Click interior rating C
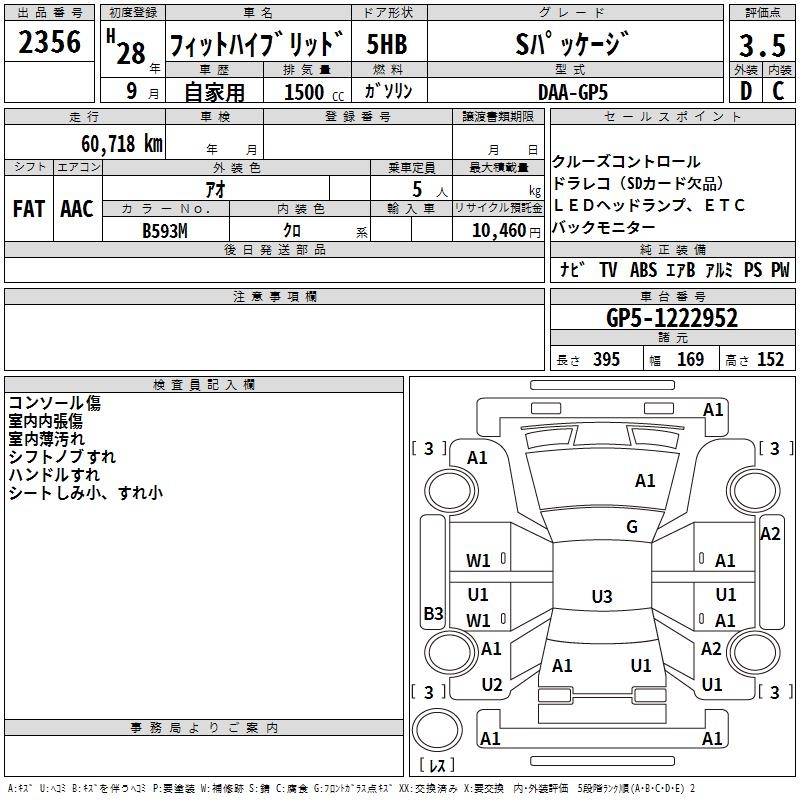 click(x=778, y=91)
